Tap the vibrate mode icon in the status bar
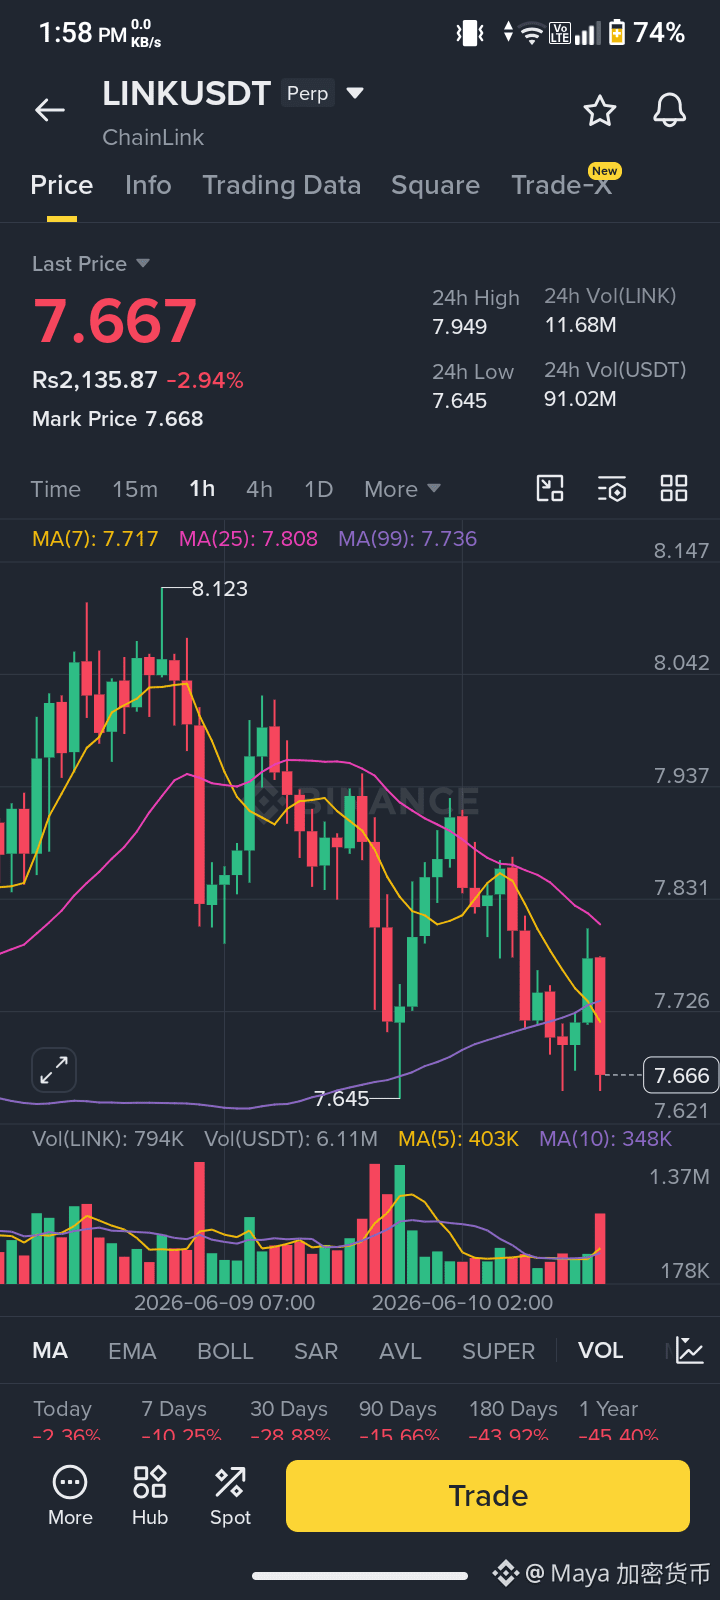 470,33
